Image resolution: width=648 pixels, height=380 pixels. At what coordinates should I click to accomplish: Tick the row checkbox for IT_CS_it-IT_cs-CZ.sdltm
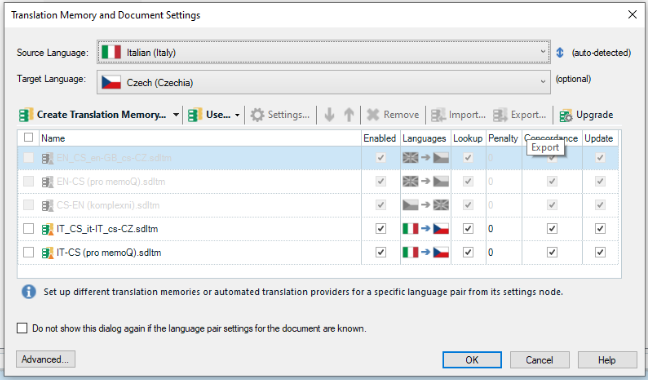coord(29,228)
